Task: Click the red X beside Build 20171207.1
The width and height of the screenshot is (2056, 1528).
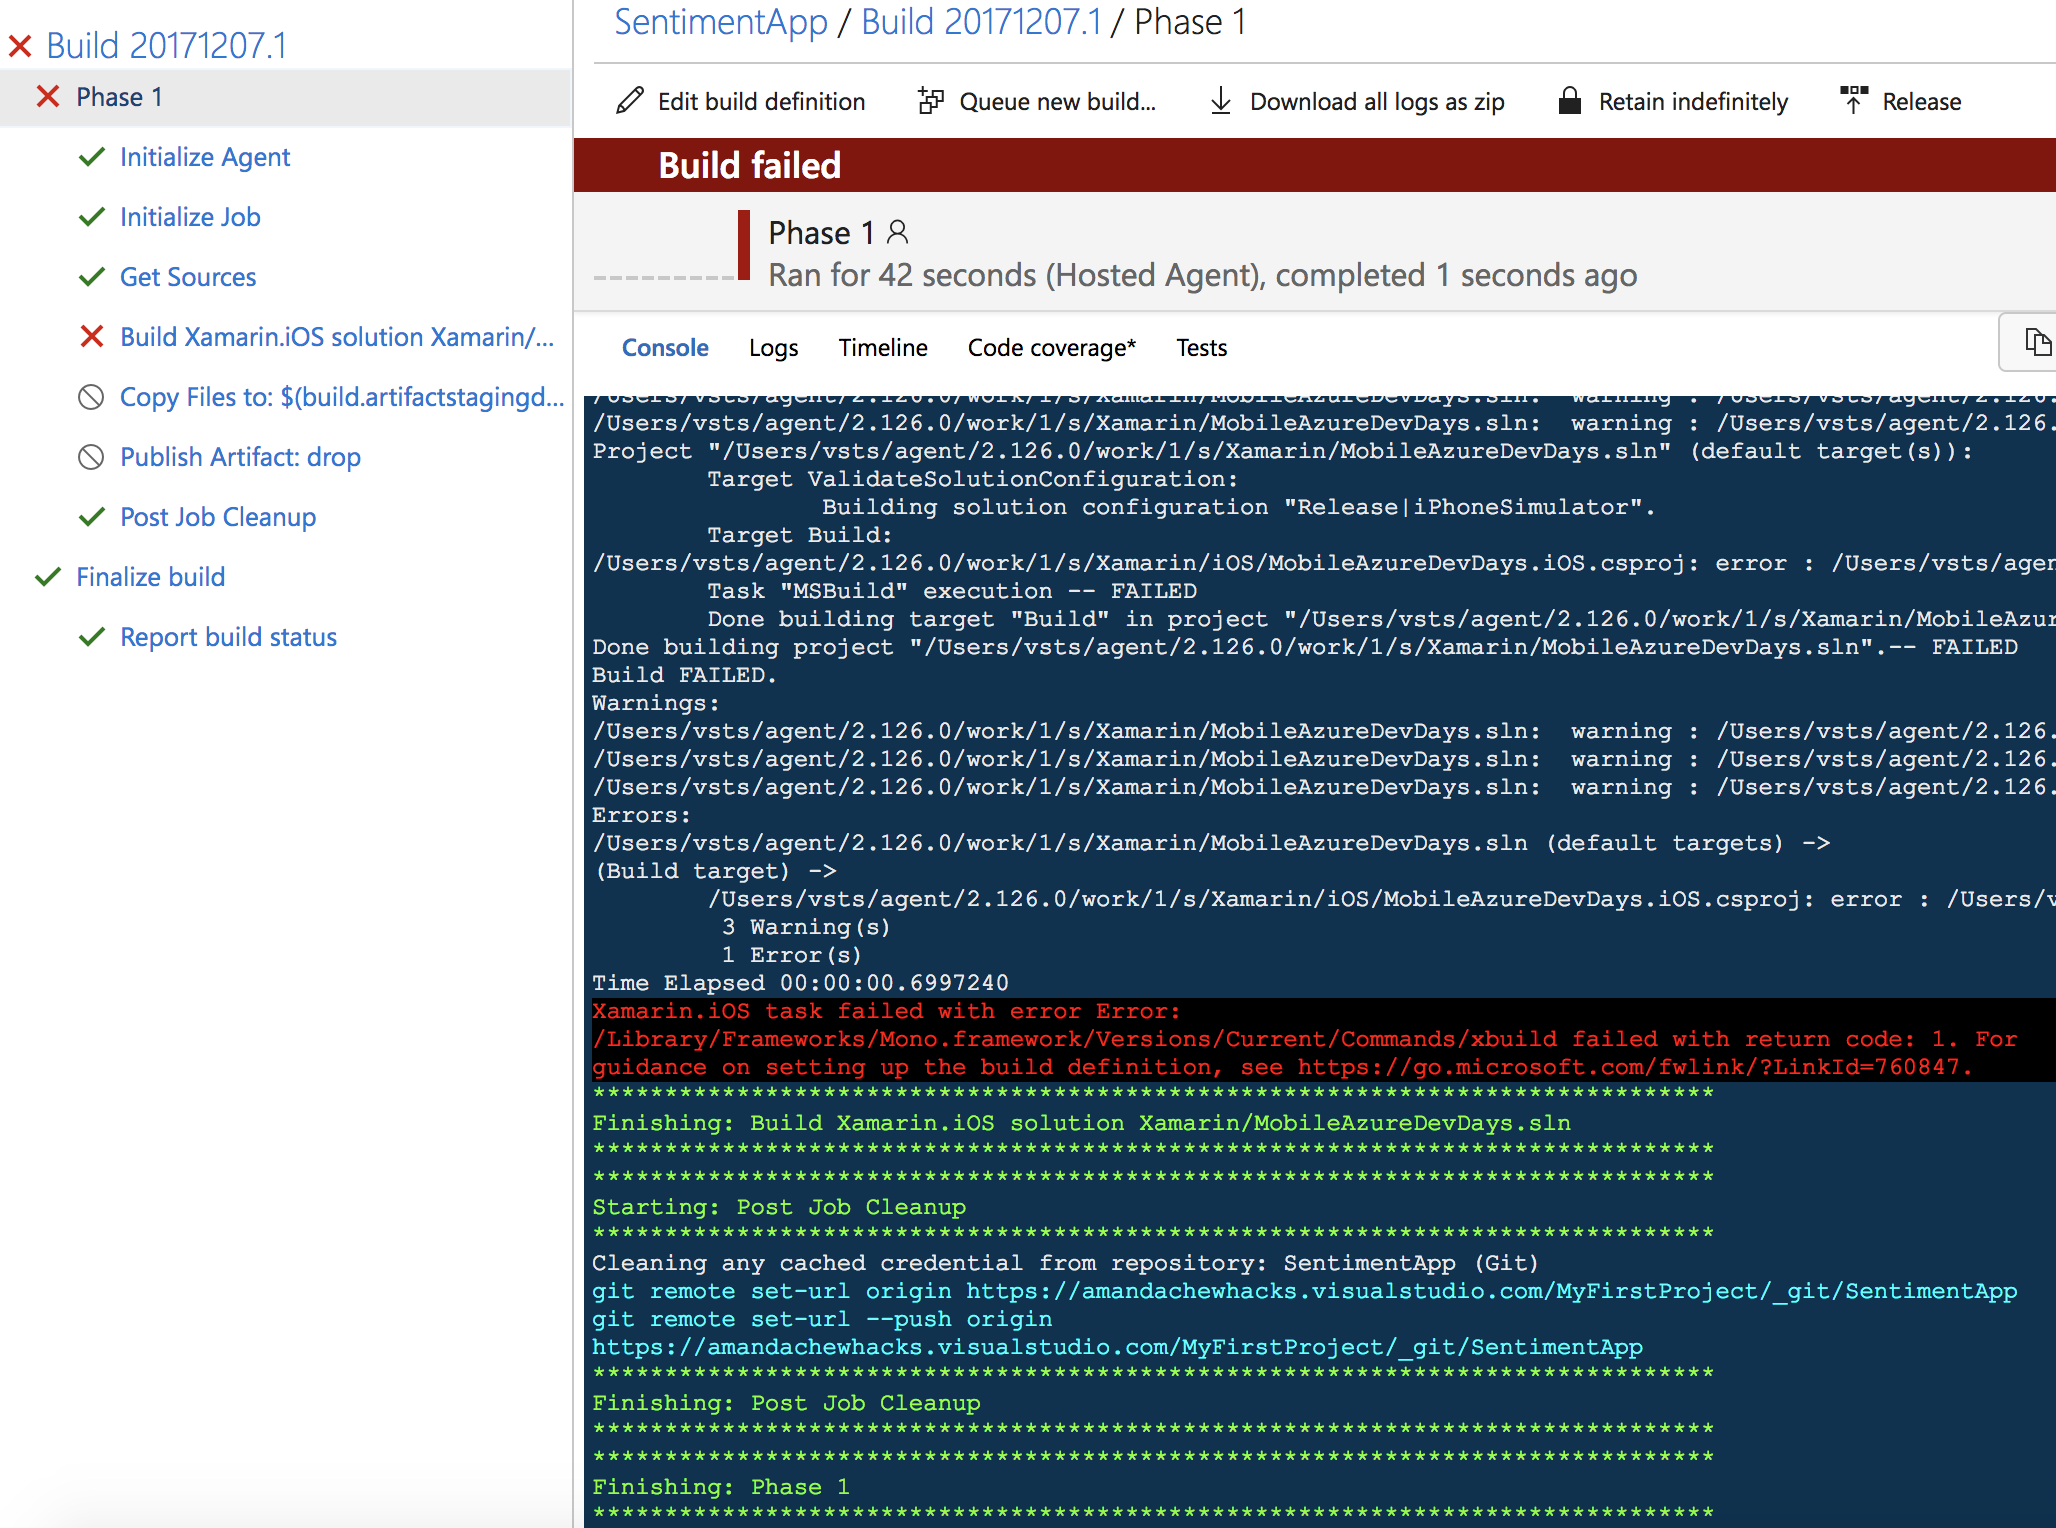Action: (x=20, y=46)
